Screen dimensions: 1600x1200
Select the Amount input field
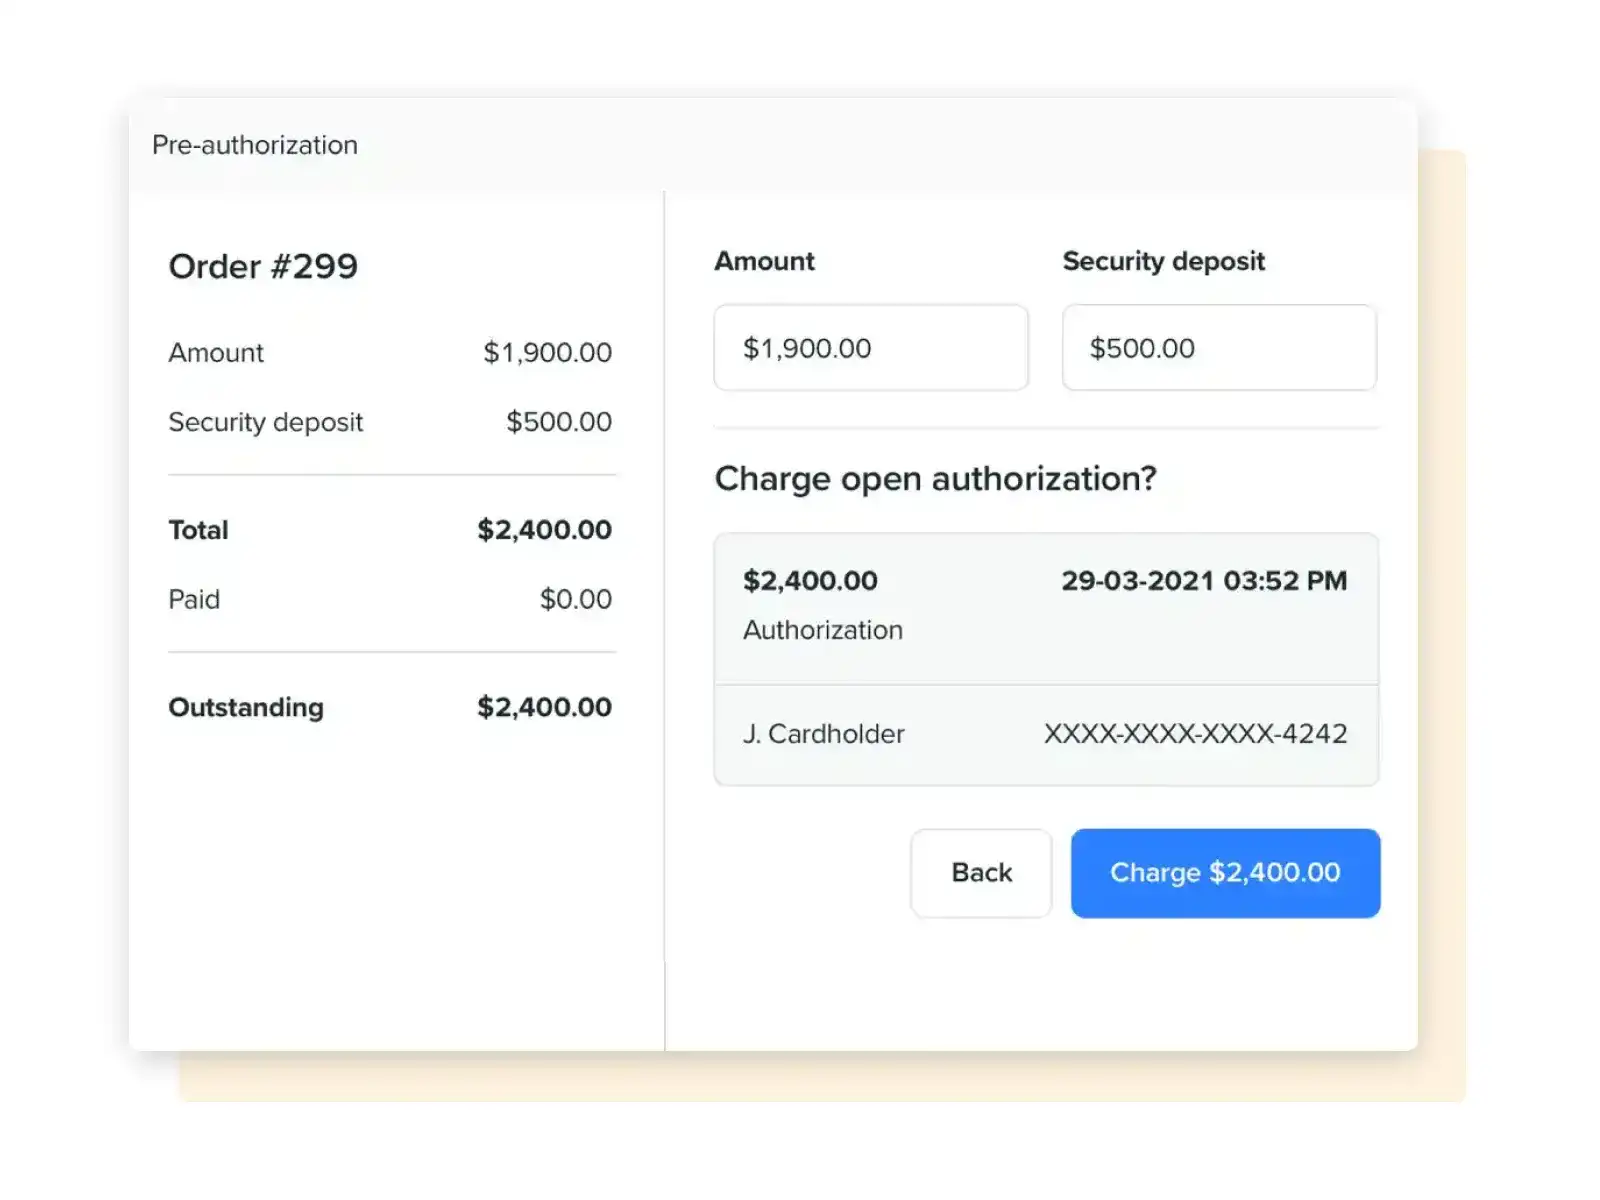(x=869, y=347)
